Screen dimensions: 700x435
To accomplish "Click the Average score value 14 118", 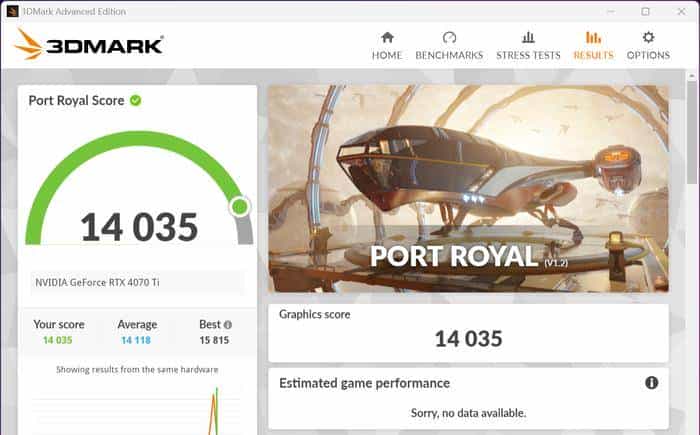I will [136, 340].
